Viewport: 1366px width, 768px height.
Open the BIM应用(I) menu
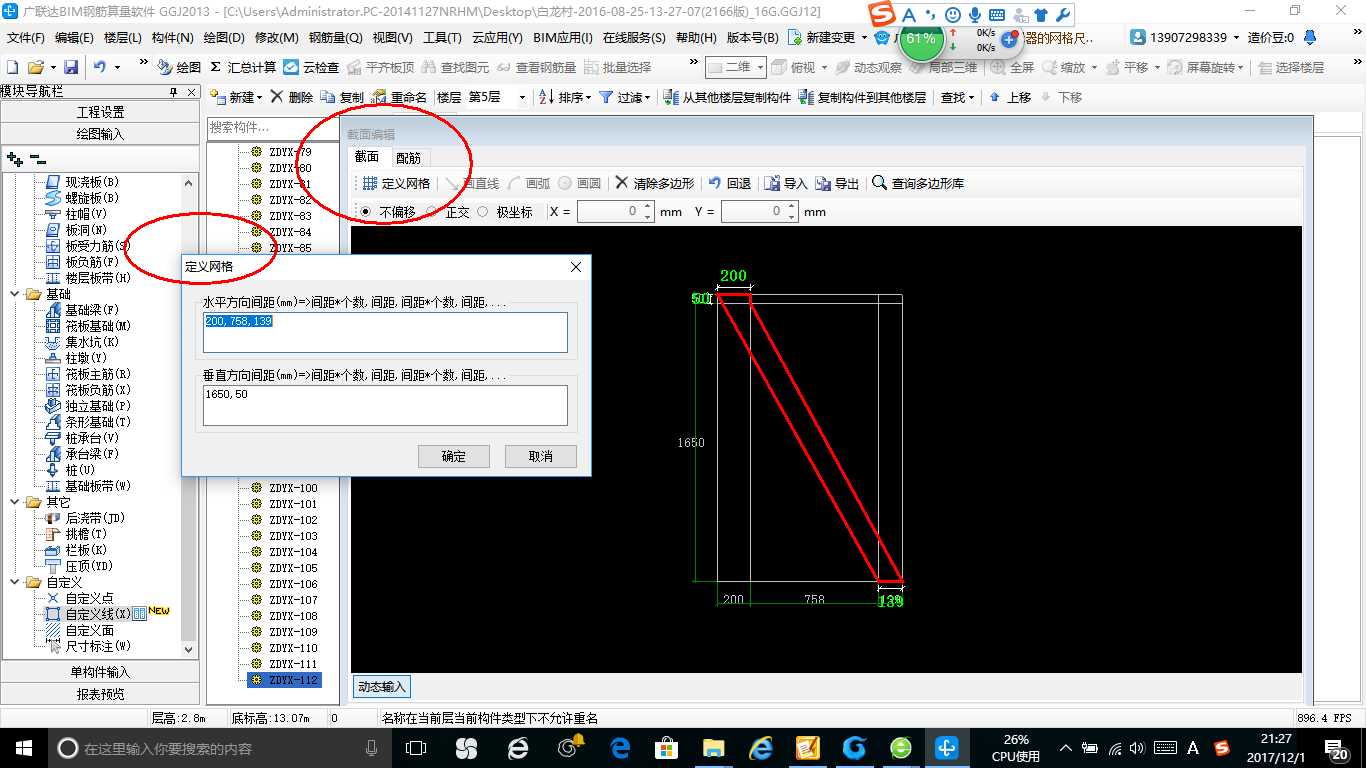click(x=562, y=38)
